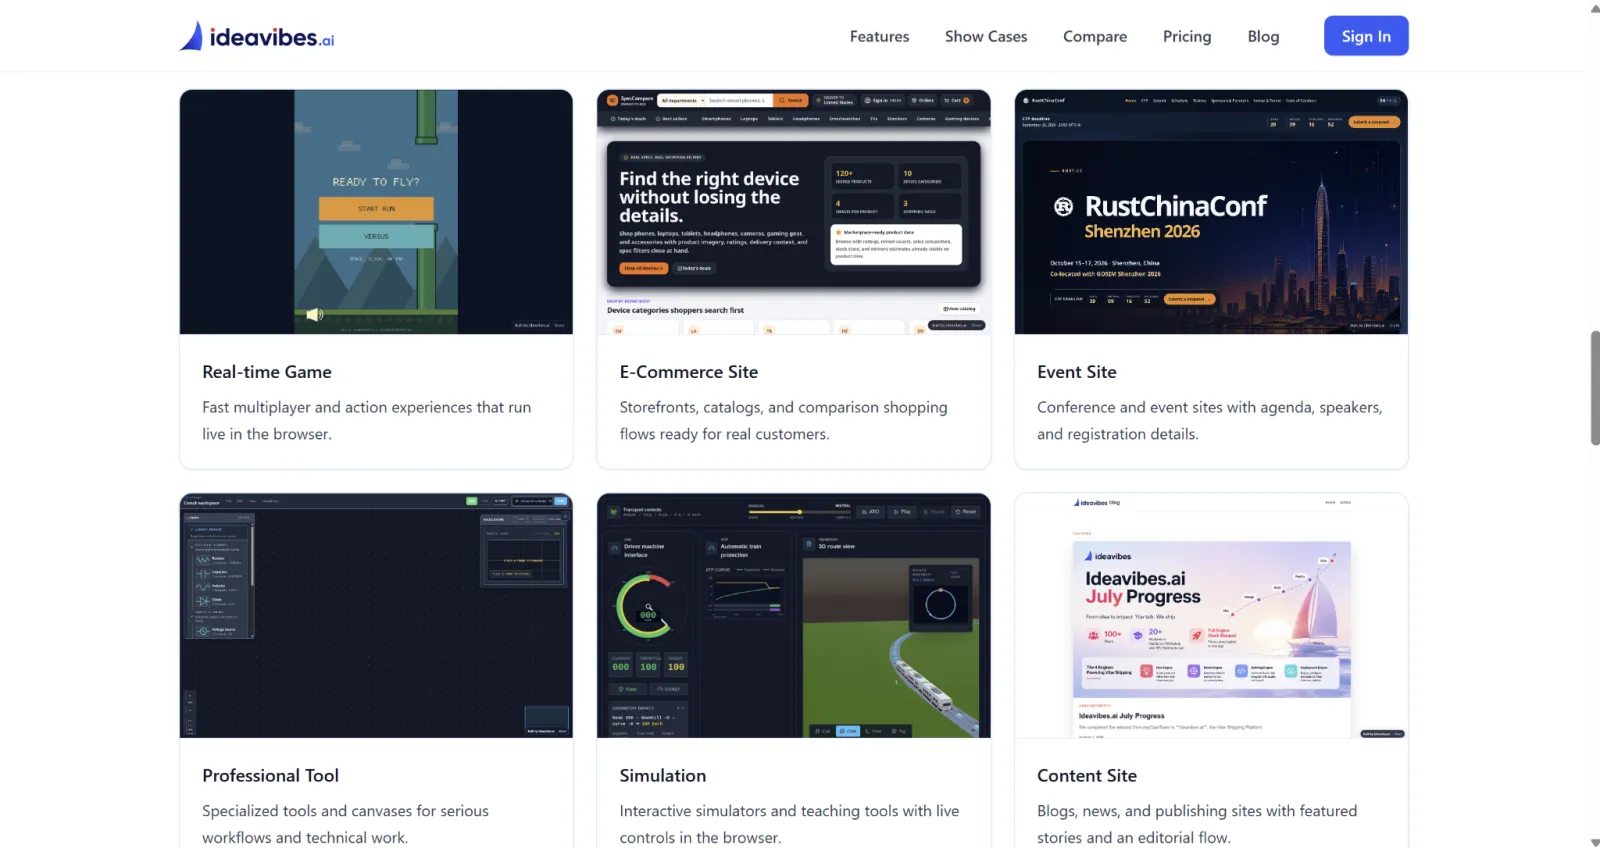The image size is (1600, 848).
Task: Select the Content Site card title
Action: (x=1087, y=775)
